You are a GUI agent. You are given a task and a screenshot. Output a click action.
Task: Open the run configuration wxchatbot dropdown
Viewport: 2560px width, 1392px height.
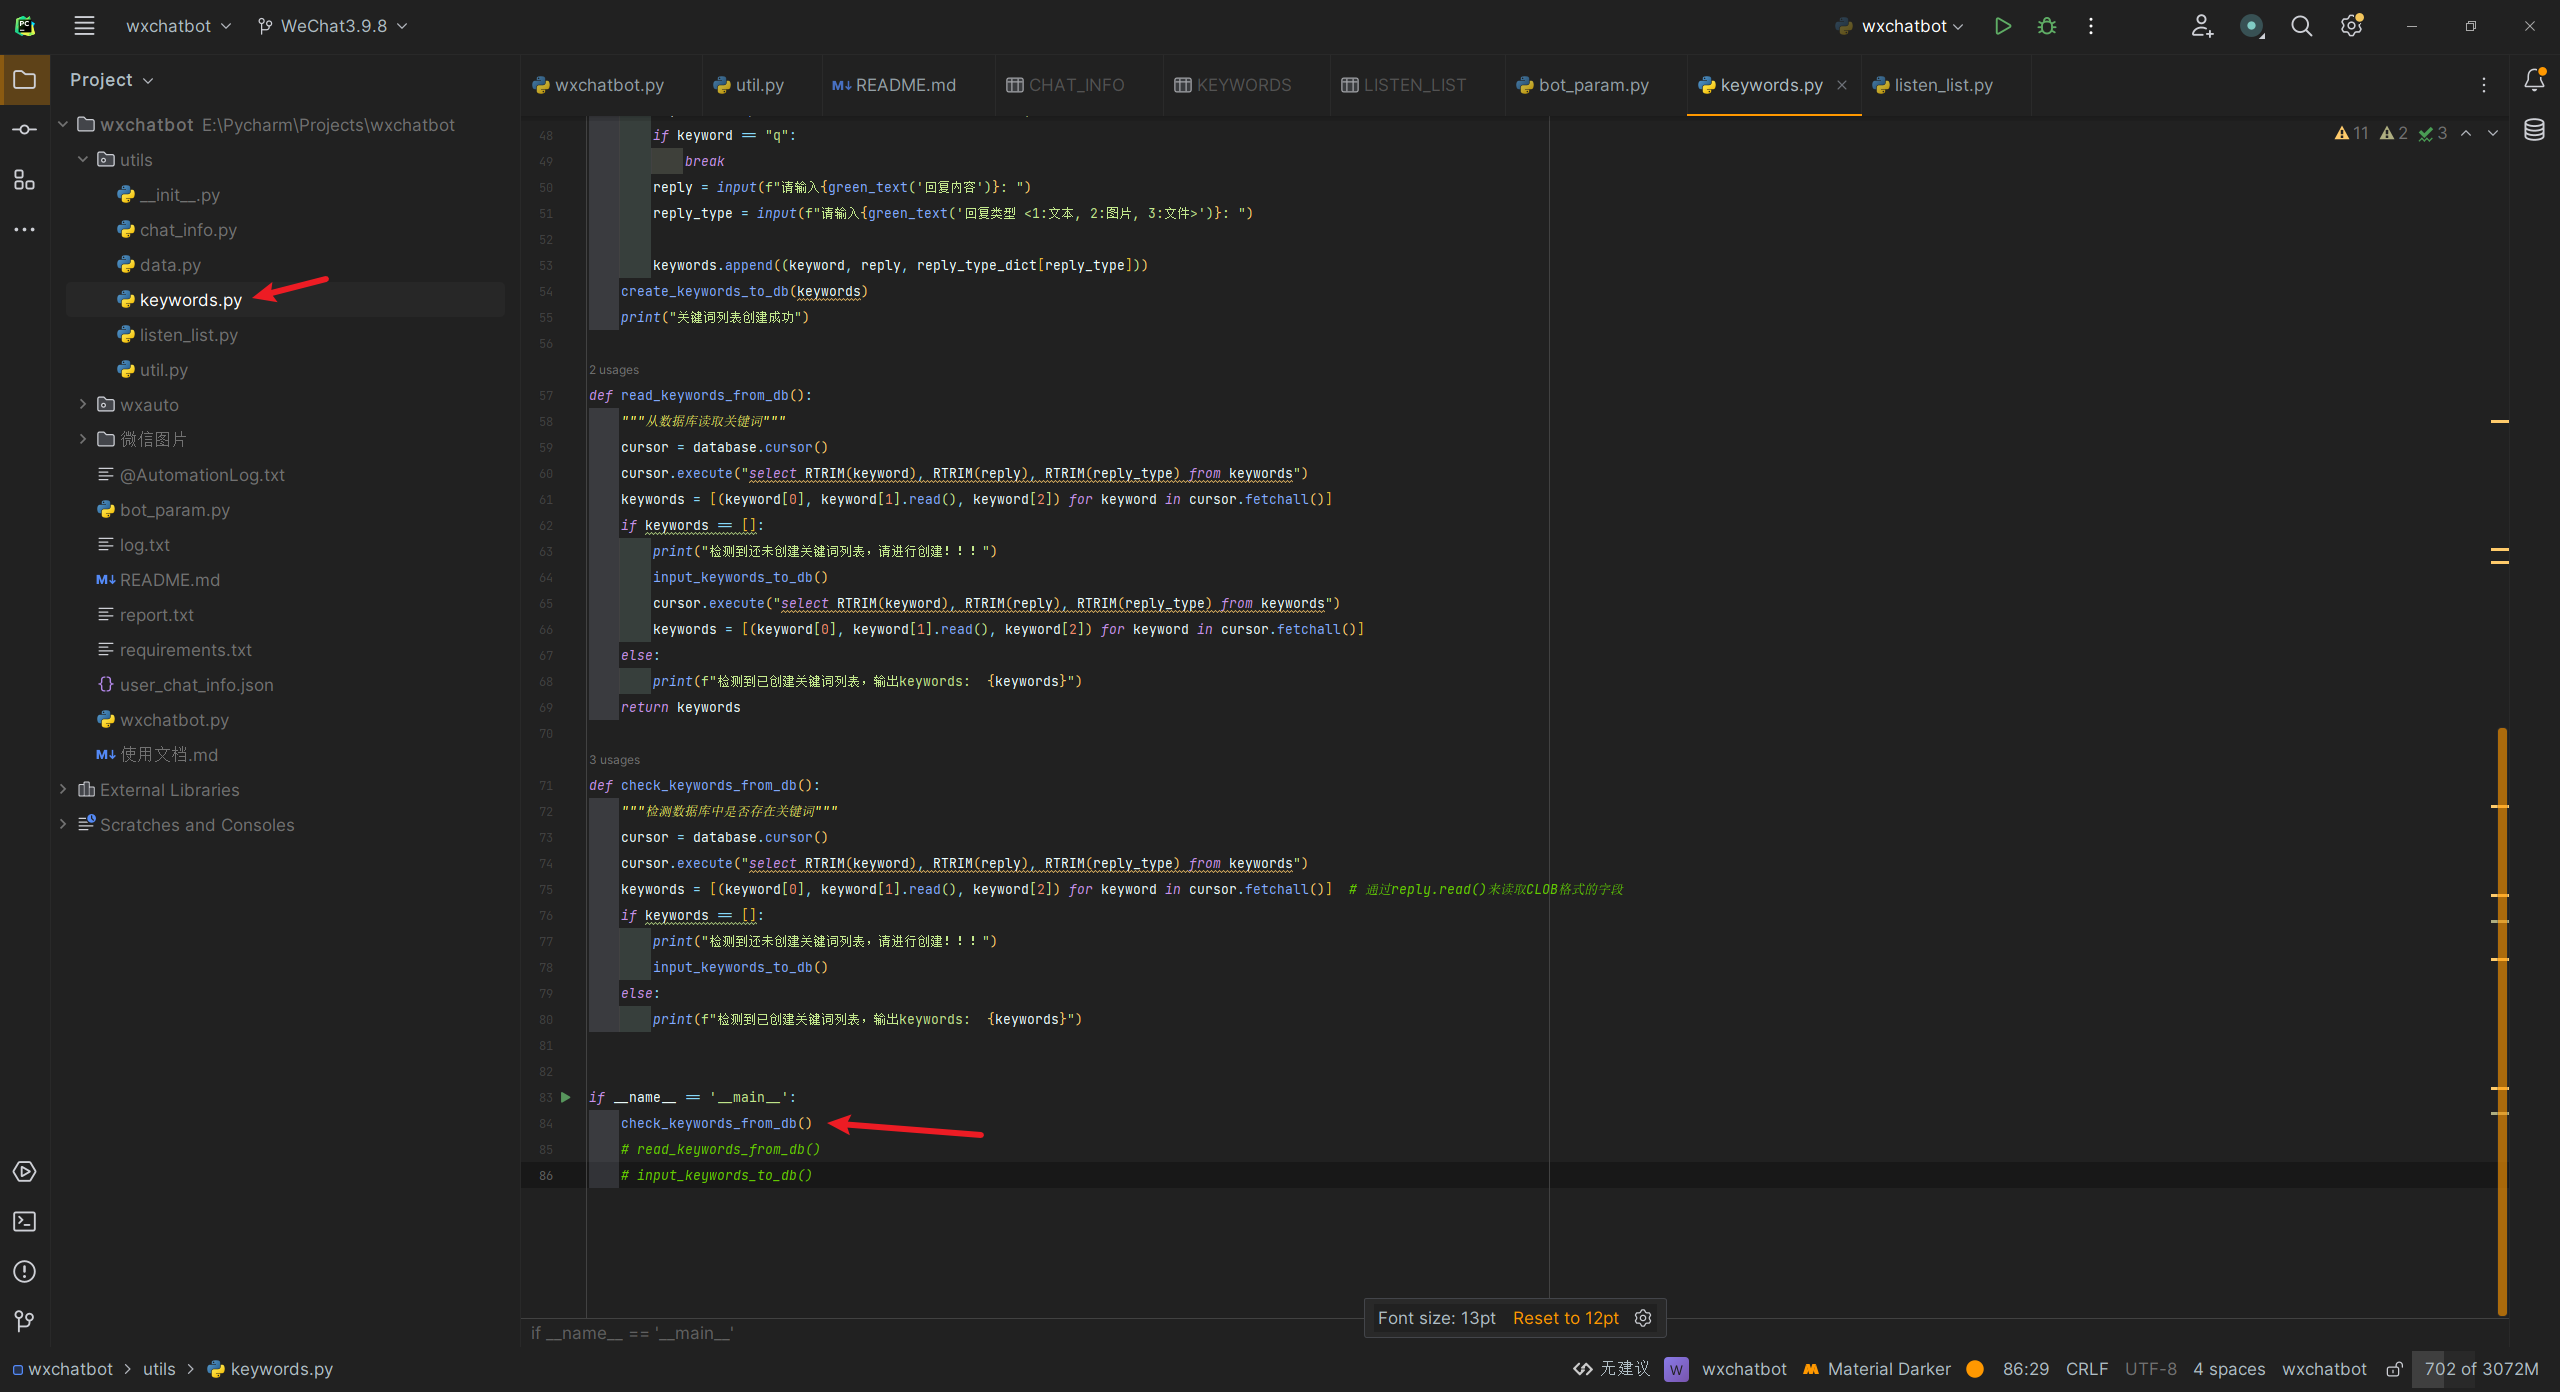tap(1900, 26)
